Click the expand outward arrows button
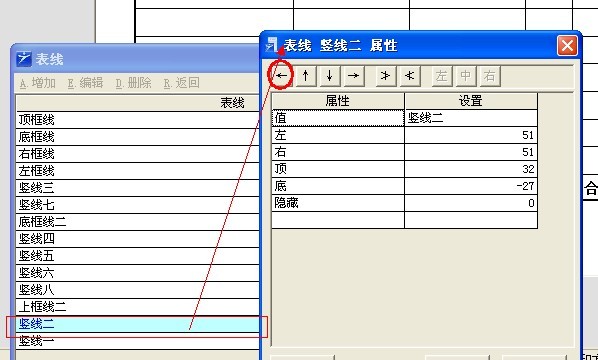 (386, 76)
